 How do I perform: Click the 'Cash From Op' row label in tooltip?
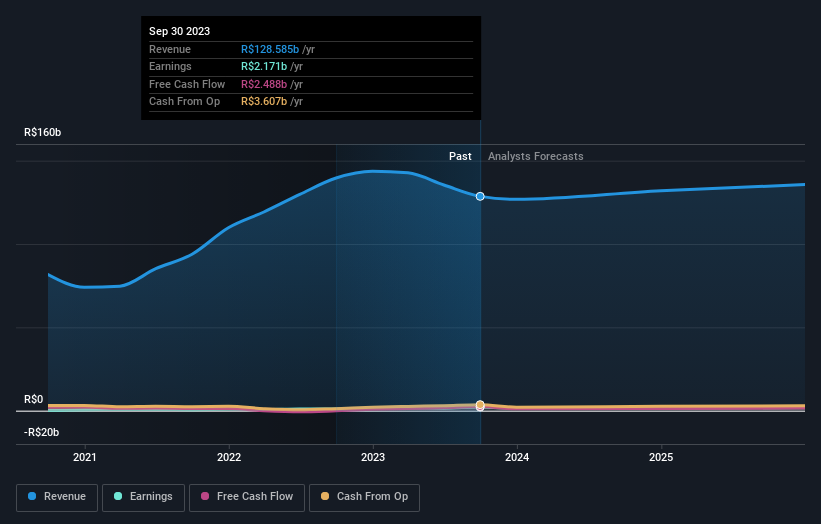click(x=184, y=102)
